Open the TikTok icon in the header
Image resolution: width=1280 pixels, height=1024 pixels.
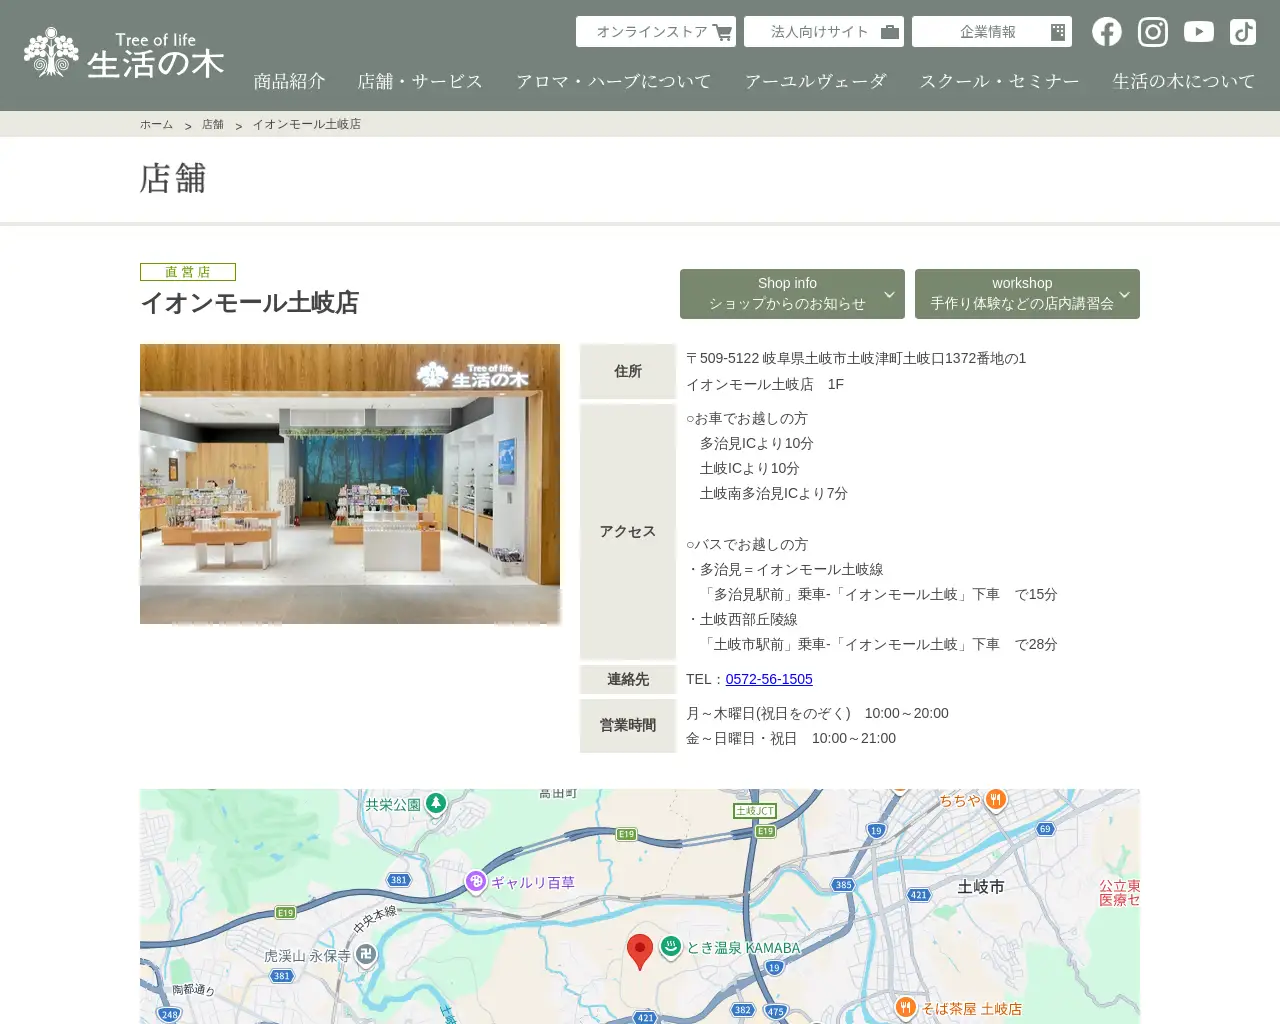coord(1242,31)
